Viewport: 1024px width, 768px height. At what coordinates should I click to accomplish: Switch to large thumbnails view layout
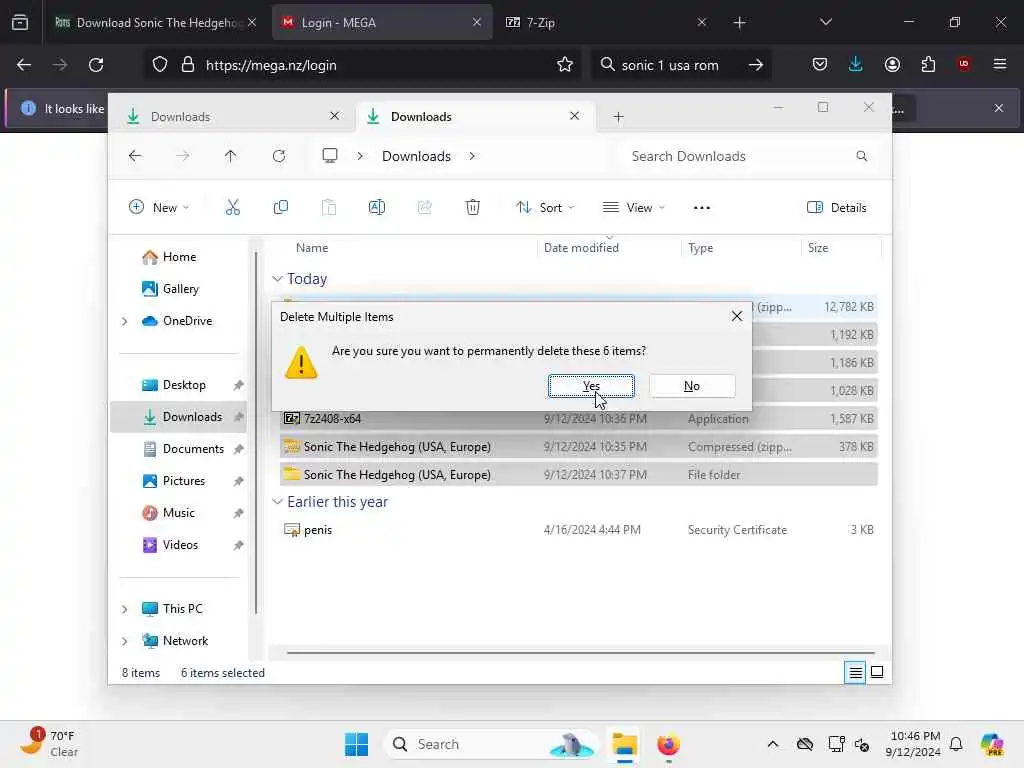(877, 672)
